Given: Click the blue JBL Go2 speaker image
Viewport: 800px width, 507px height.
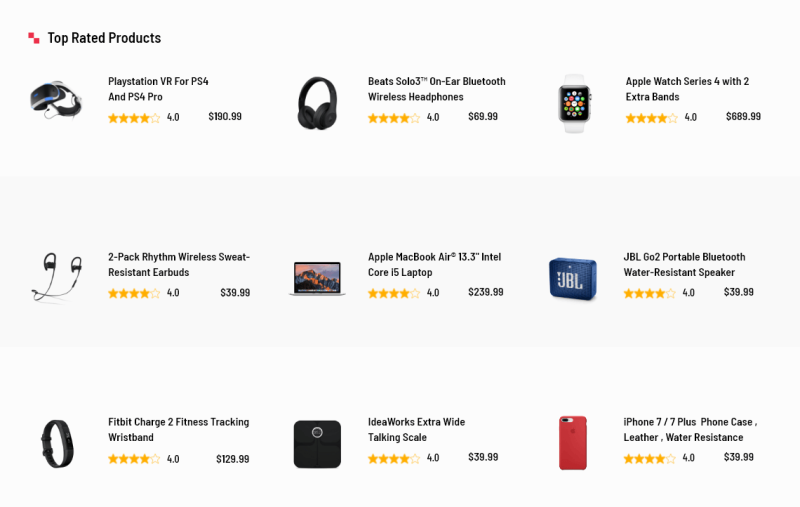Looking at the screenshot, I should click(572, 279).
